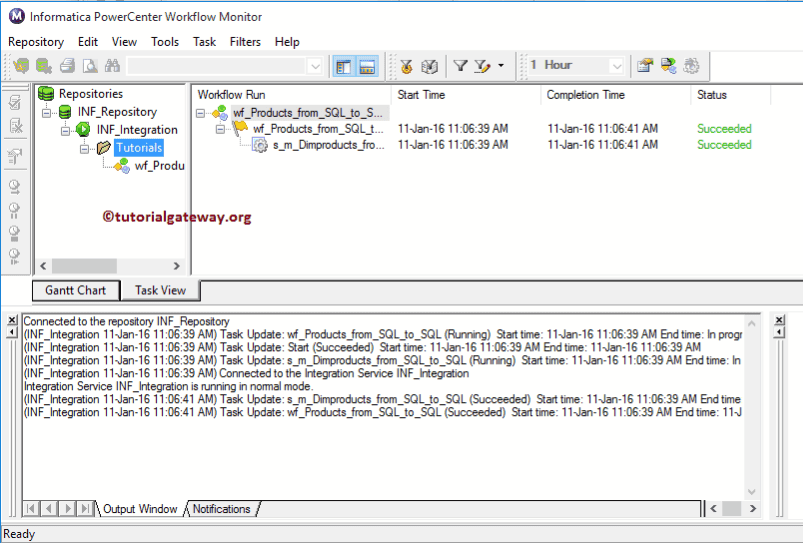Open the Repository menu
This screenshot has width=803, height=543.
(x=36, y=41)
